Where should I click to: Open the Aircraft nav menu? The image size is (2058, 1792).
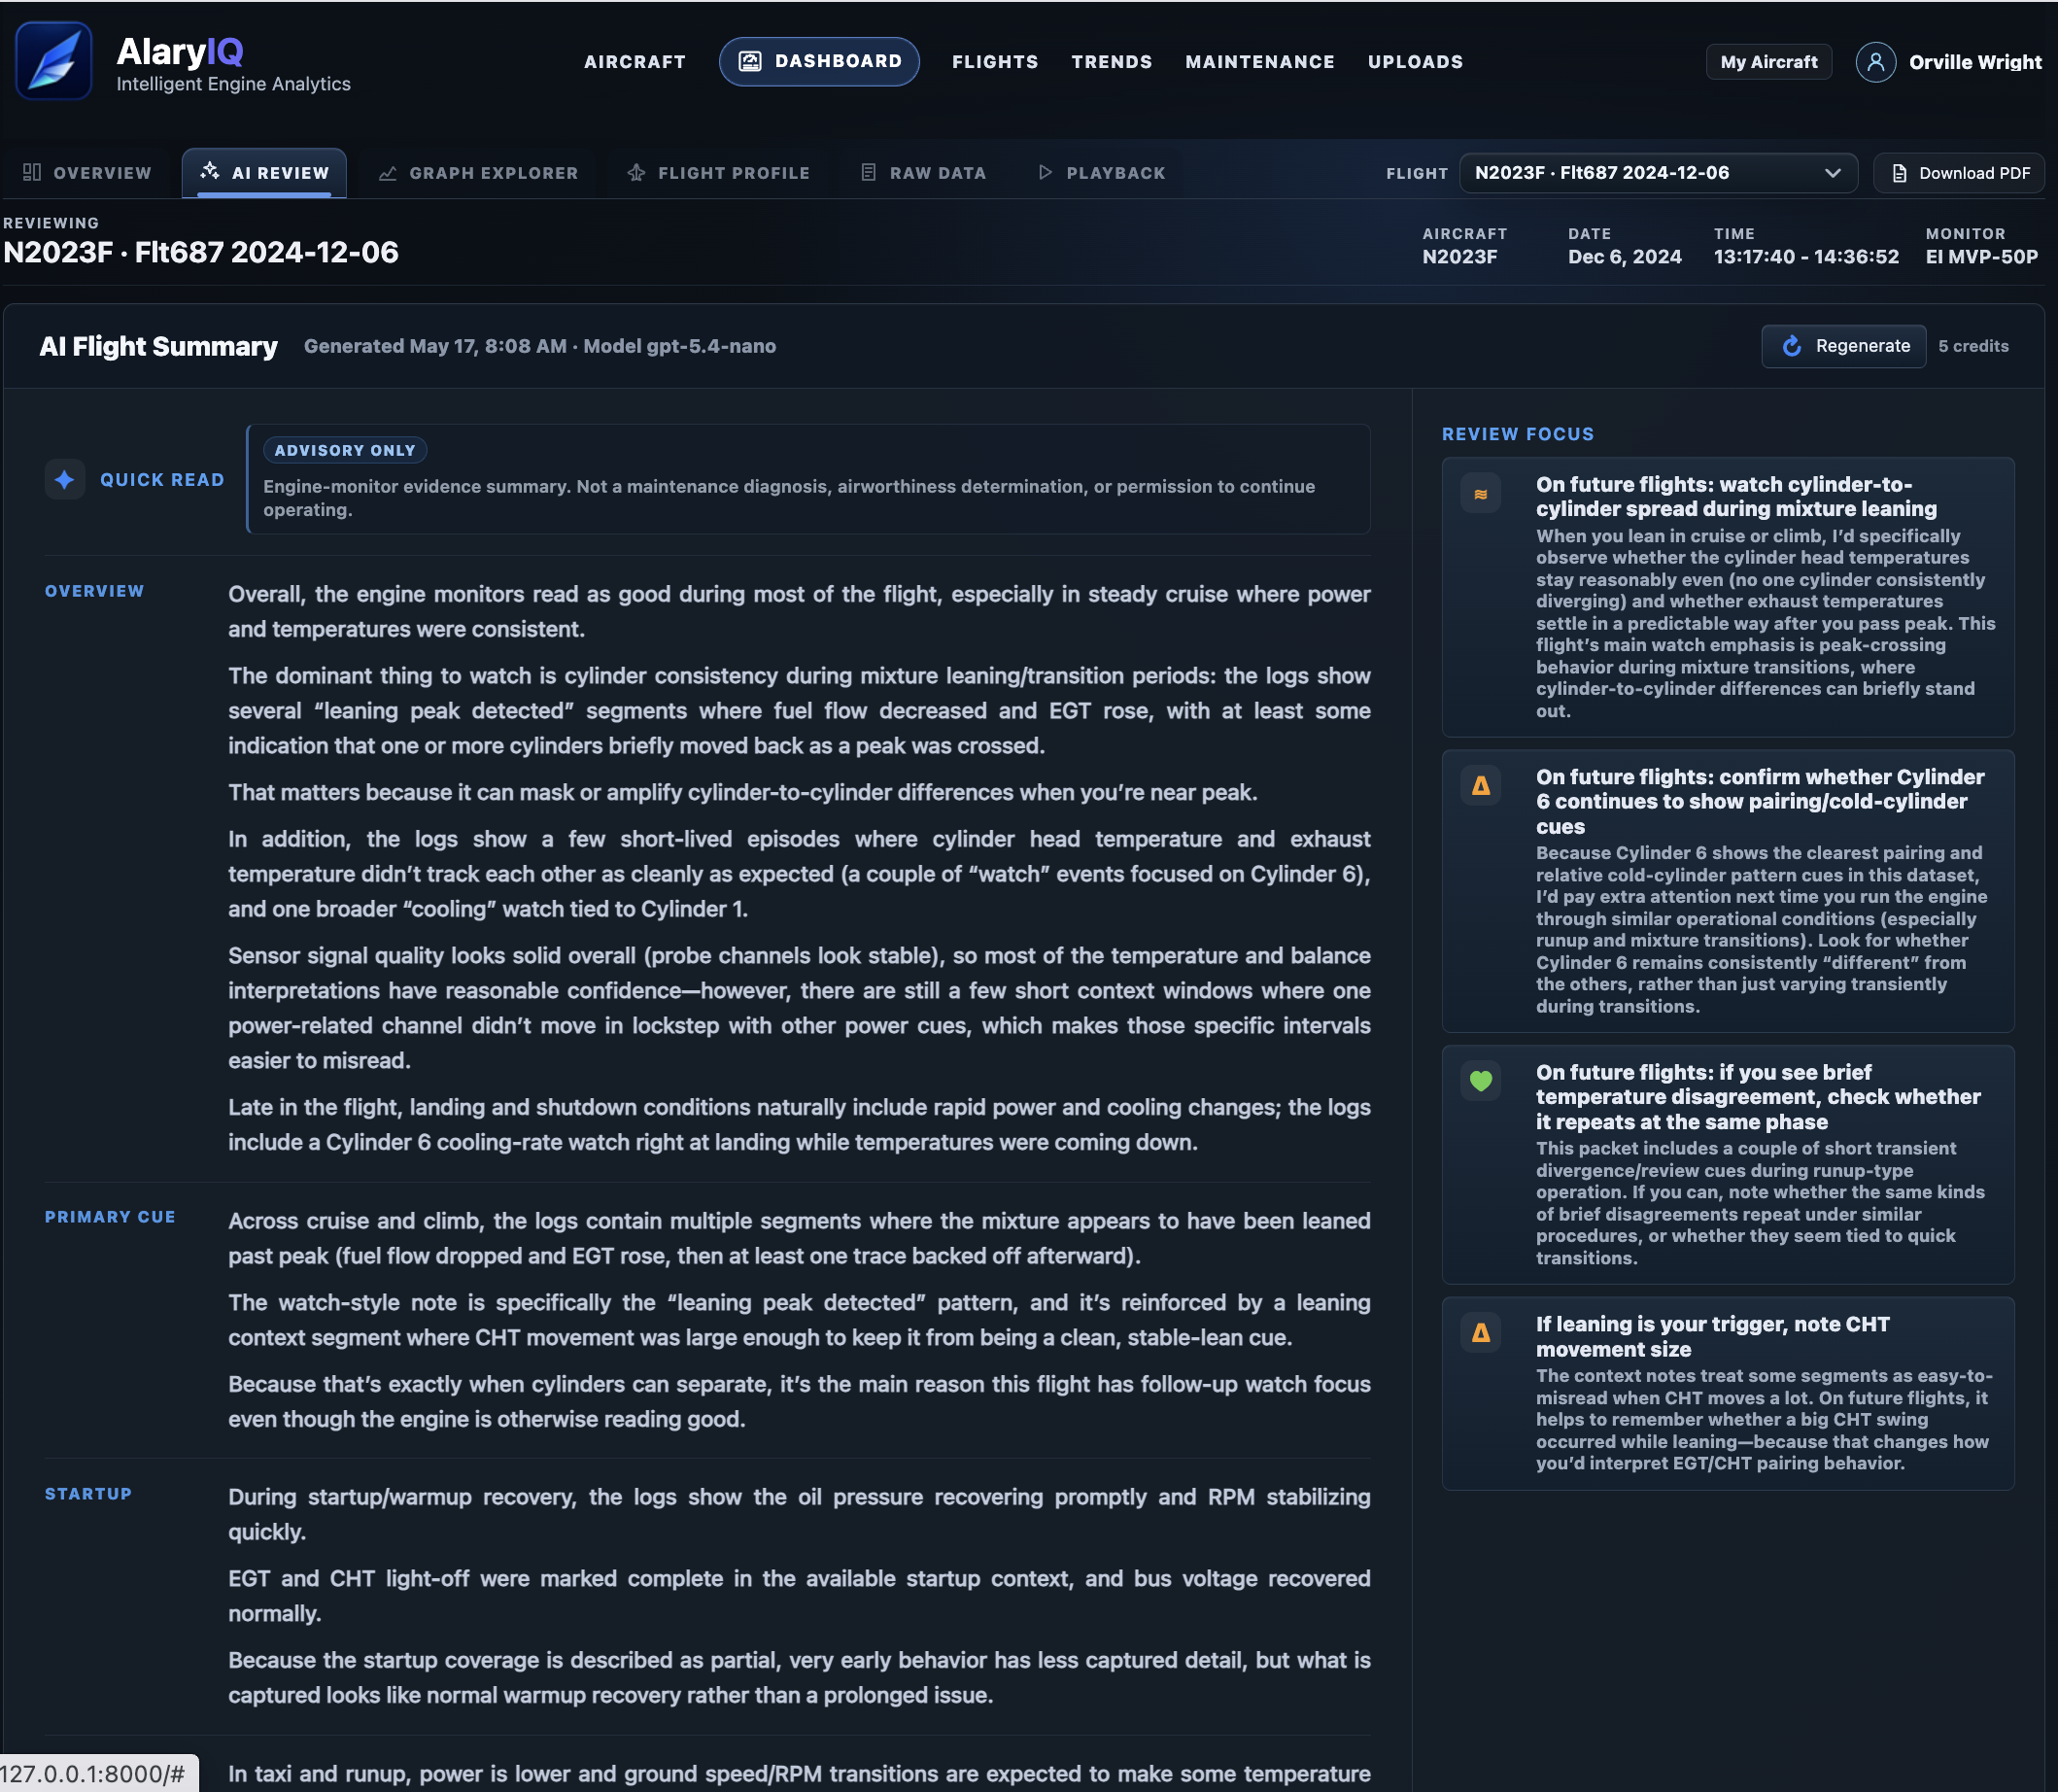coord(635,62)
